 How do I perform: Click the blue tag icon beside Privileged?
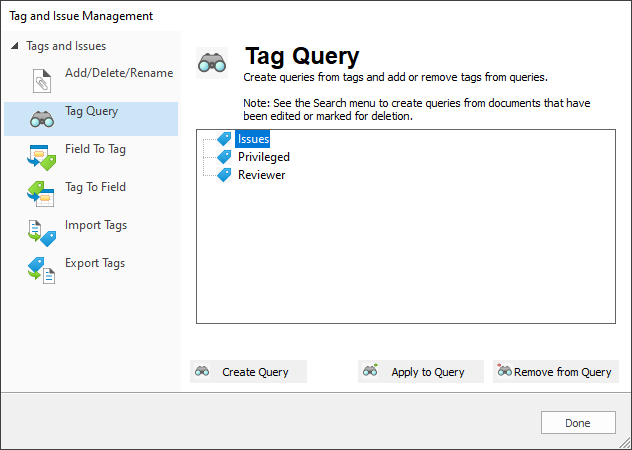(x=224, y=156)
